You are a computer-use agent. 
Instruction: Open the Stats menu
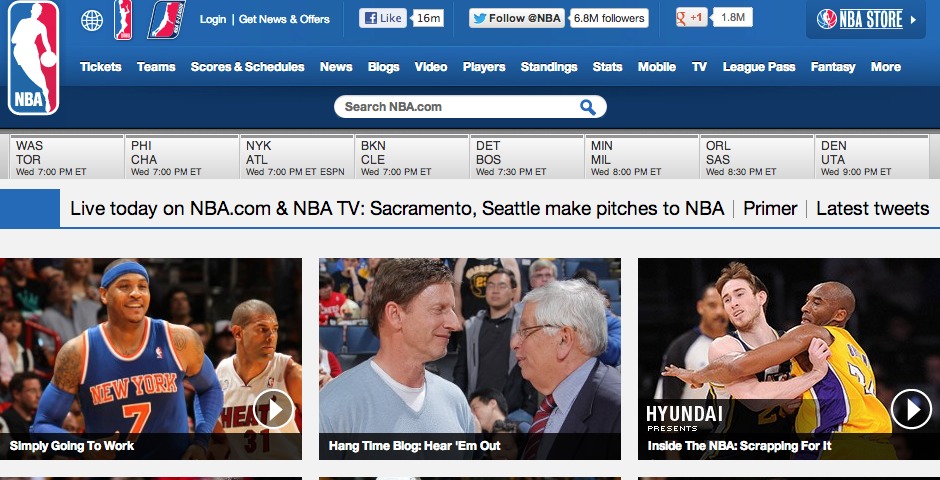[x=607, y=67]
